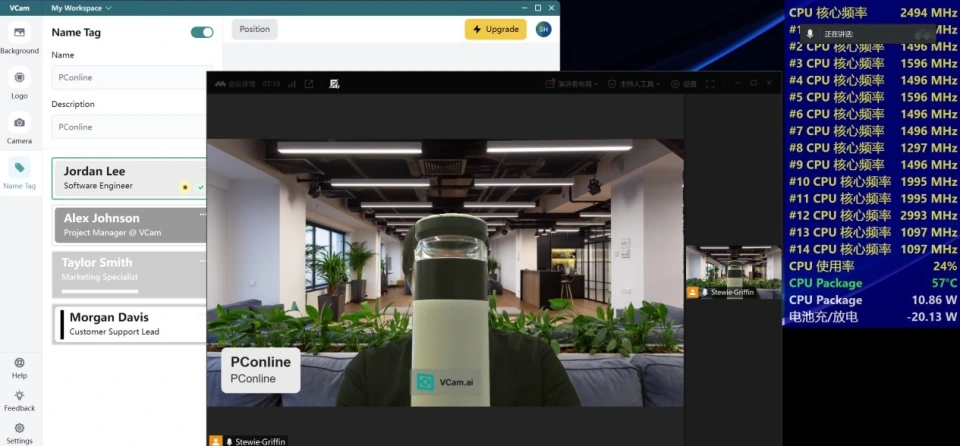Open the presenter layout dropdown in meeting

(572, 84)
